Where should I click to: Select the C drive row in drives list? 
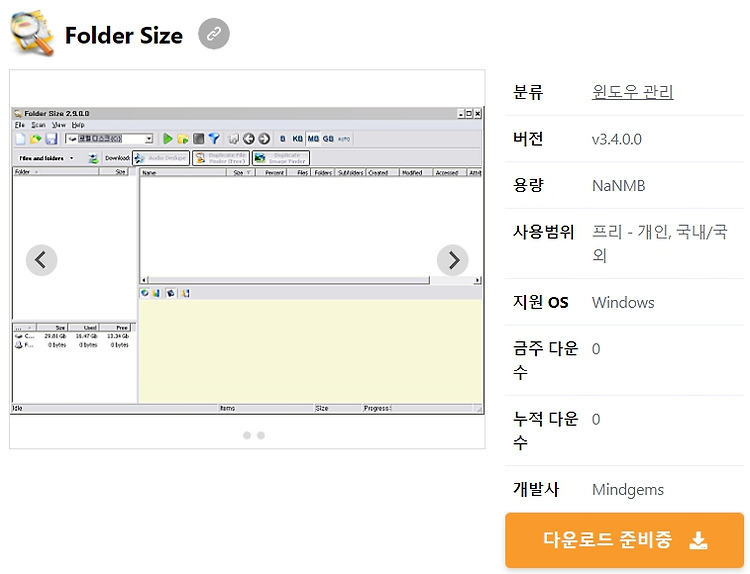click(x=72, y=336)
